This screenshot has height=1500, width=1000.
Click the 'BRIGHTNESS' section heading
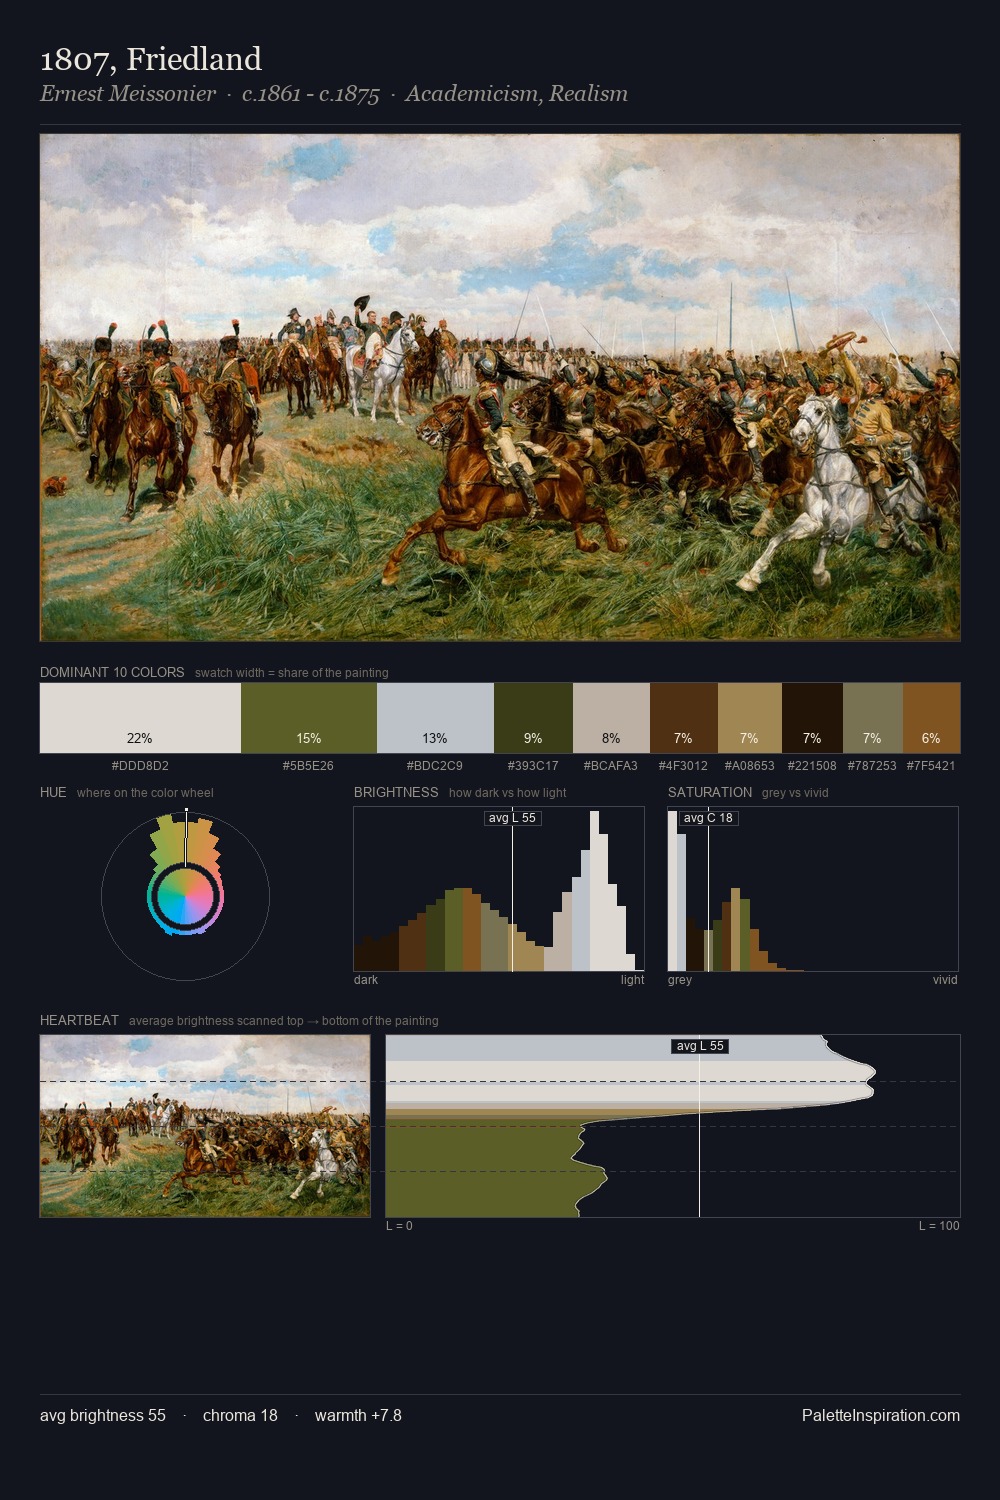pyautogui.click(x=396, y=792)
